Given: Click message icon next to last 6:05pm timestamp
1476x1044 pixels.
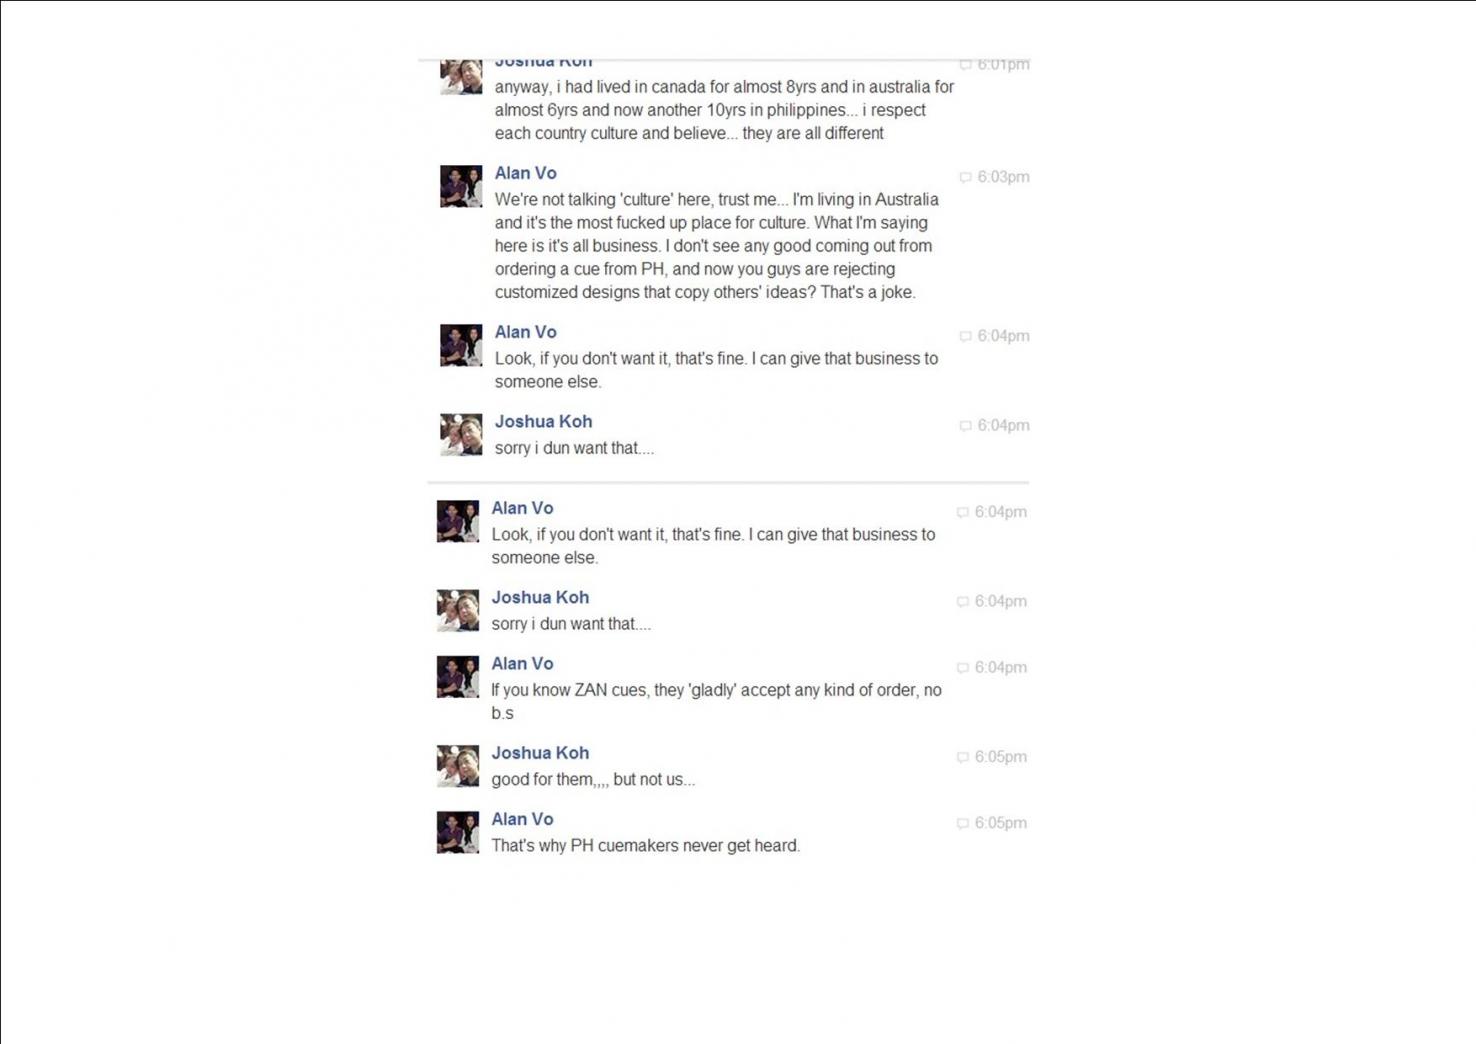Looking at the screenshot, I should point(962,823).
